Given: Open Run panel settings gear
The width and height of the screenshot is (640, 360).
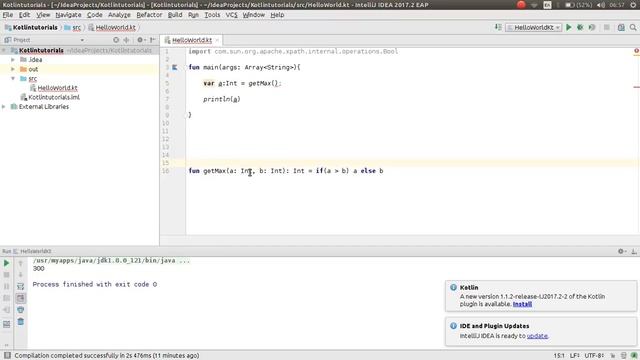Looking at the screenshot, I should tap(621, 251).
